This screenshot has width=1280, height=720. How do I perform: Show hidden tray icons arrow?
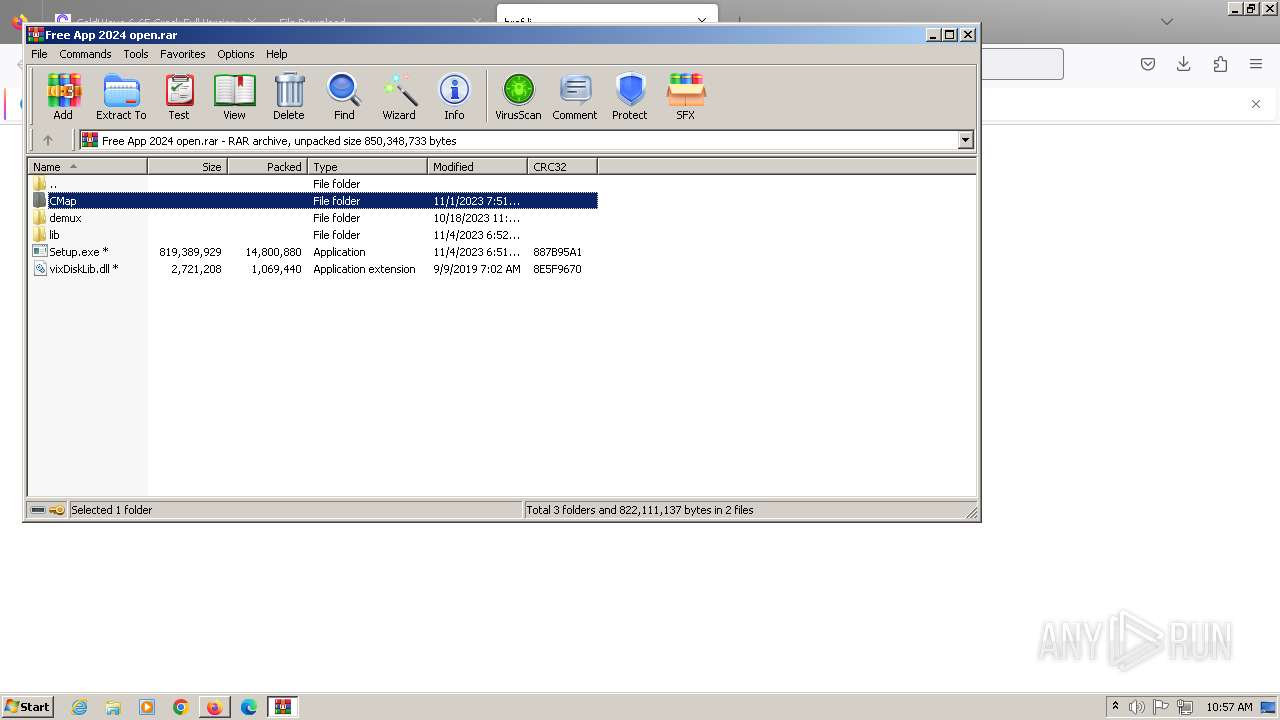(1115, 706)
